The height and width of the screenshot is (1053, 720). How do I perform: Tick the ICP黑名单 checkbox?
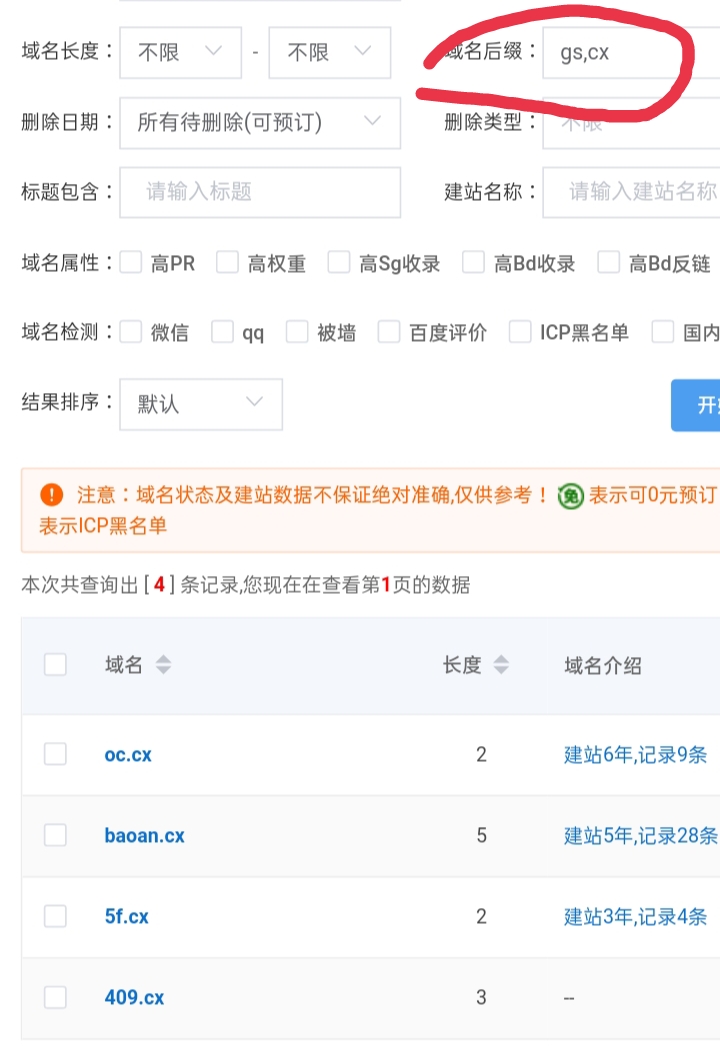(520, 333)
